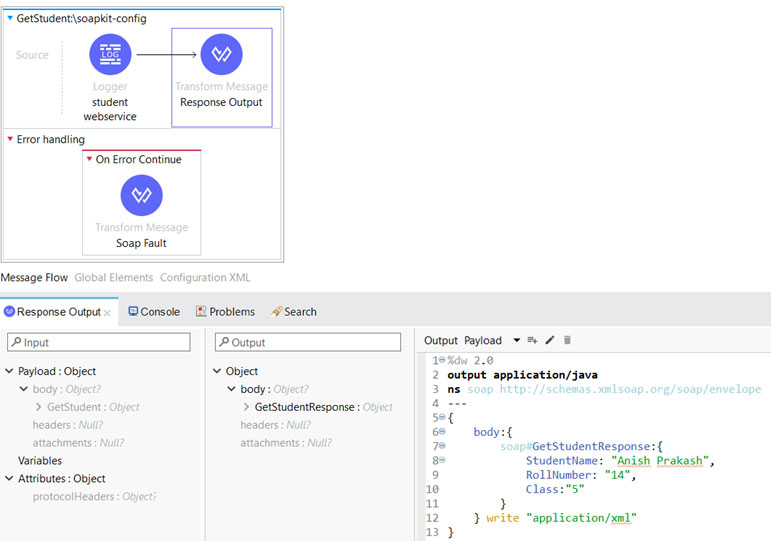This screenshot has height=541, width=771.
Task: Select protocolHeaders : Object? tree item
Action: 94,496
